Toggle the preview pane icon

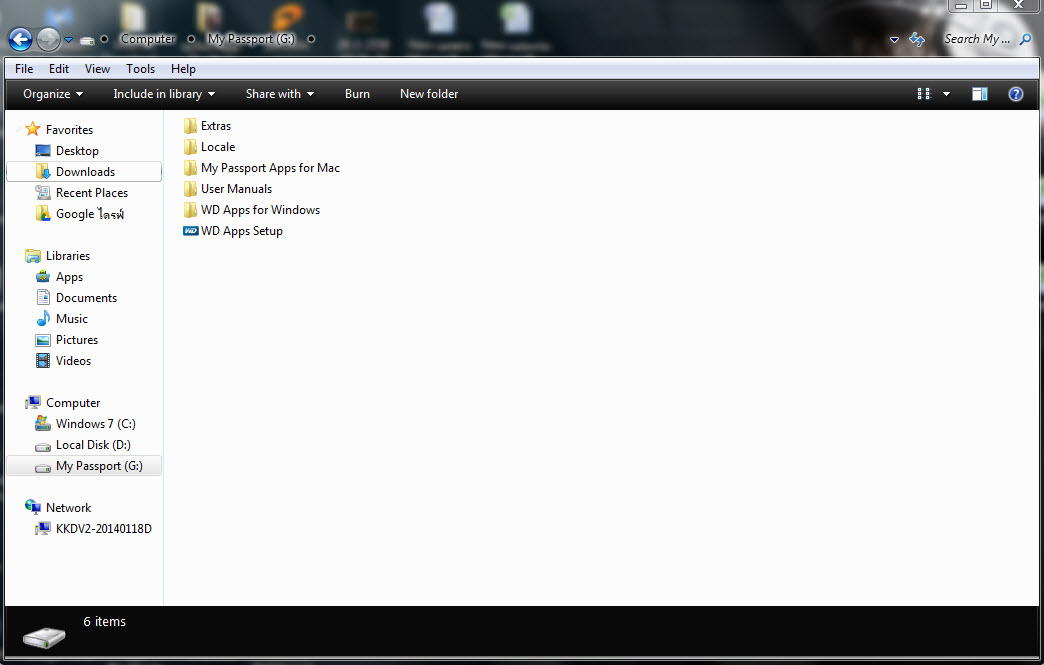coord(979,94)
